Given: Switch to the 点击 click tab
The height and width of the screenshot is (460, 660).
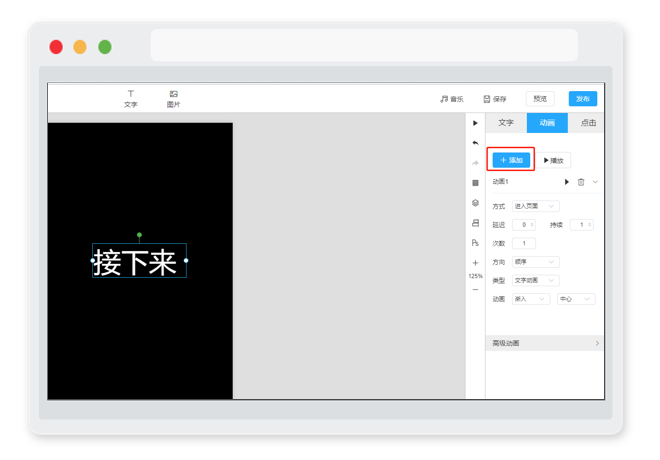Looking at the screenshot, I should click(587, 122).
